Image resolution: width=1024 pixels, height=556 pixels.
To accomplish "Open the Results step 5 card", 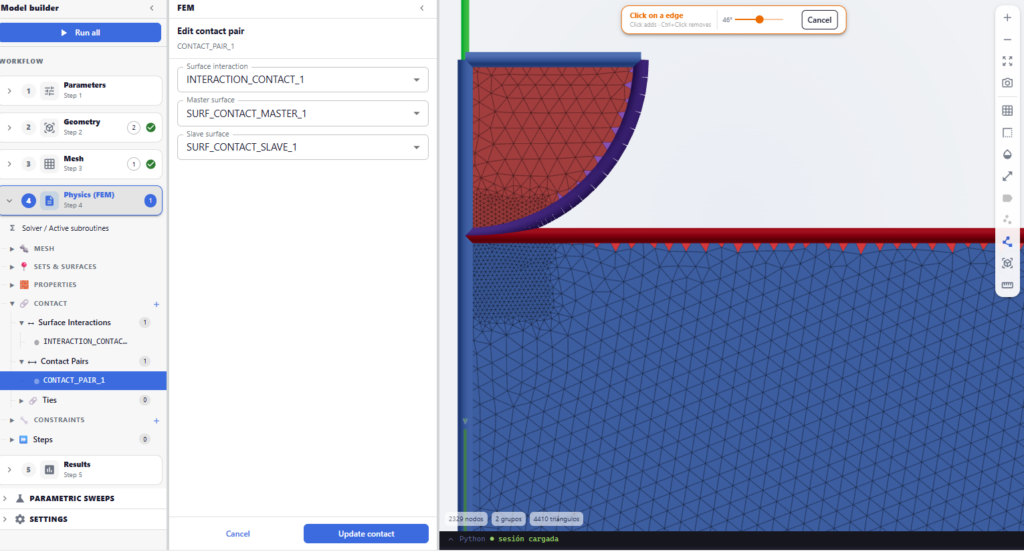I will pos(81,470).
